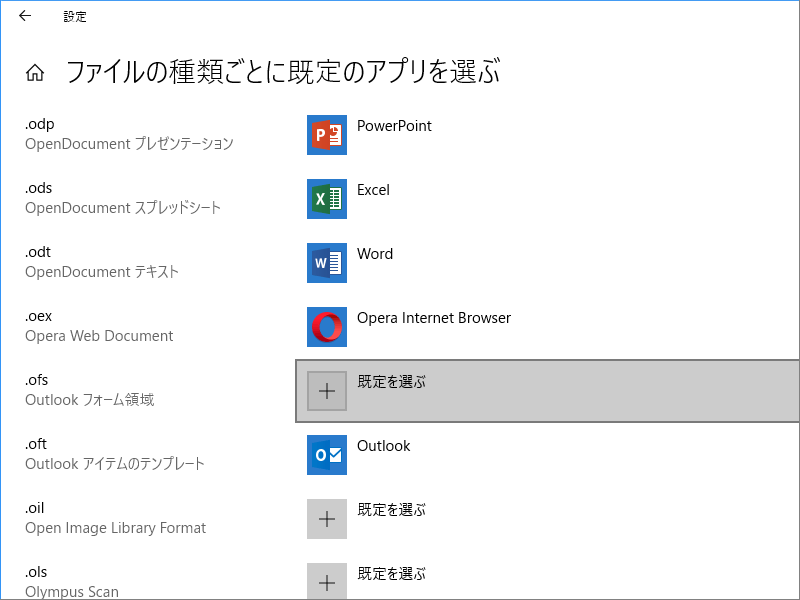The image size is (800, 600).
Task: Change Opera Internet Browser default for .oex
Action: point(434,318)
